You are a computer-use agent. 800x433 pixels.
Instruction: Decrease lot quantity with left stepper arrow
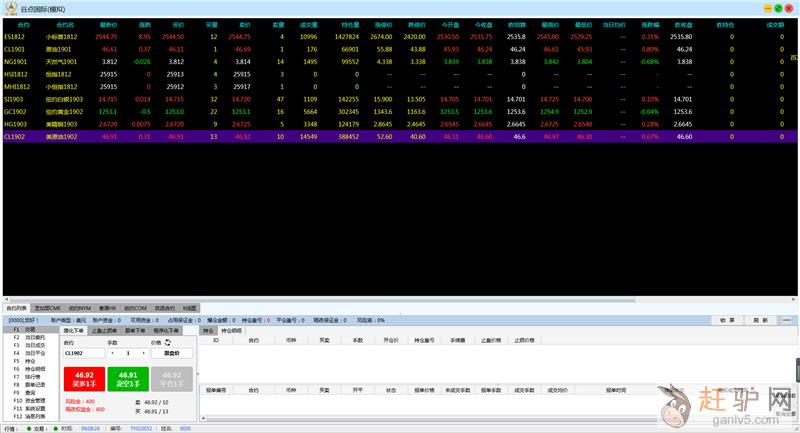[x=113, y=353]
